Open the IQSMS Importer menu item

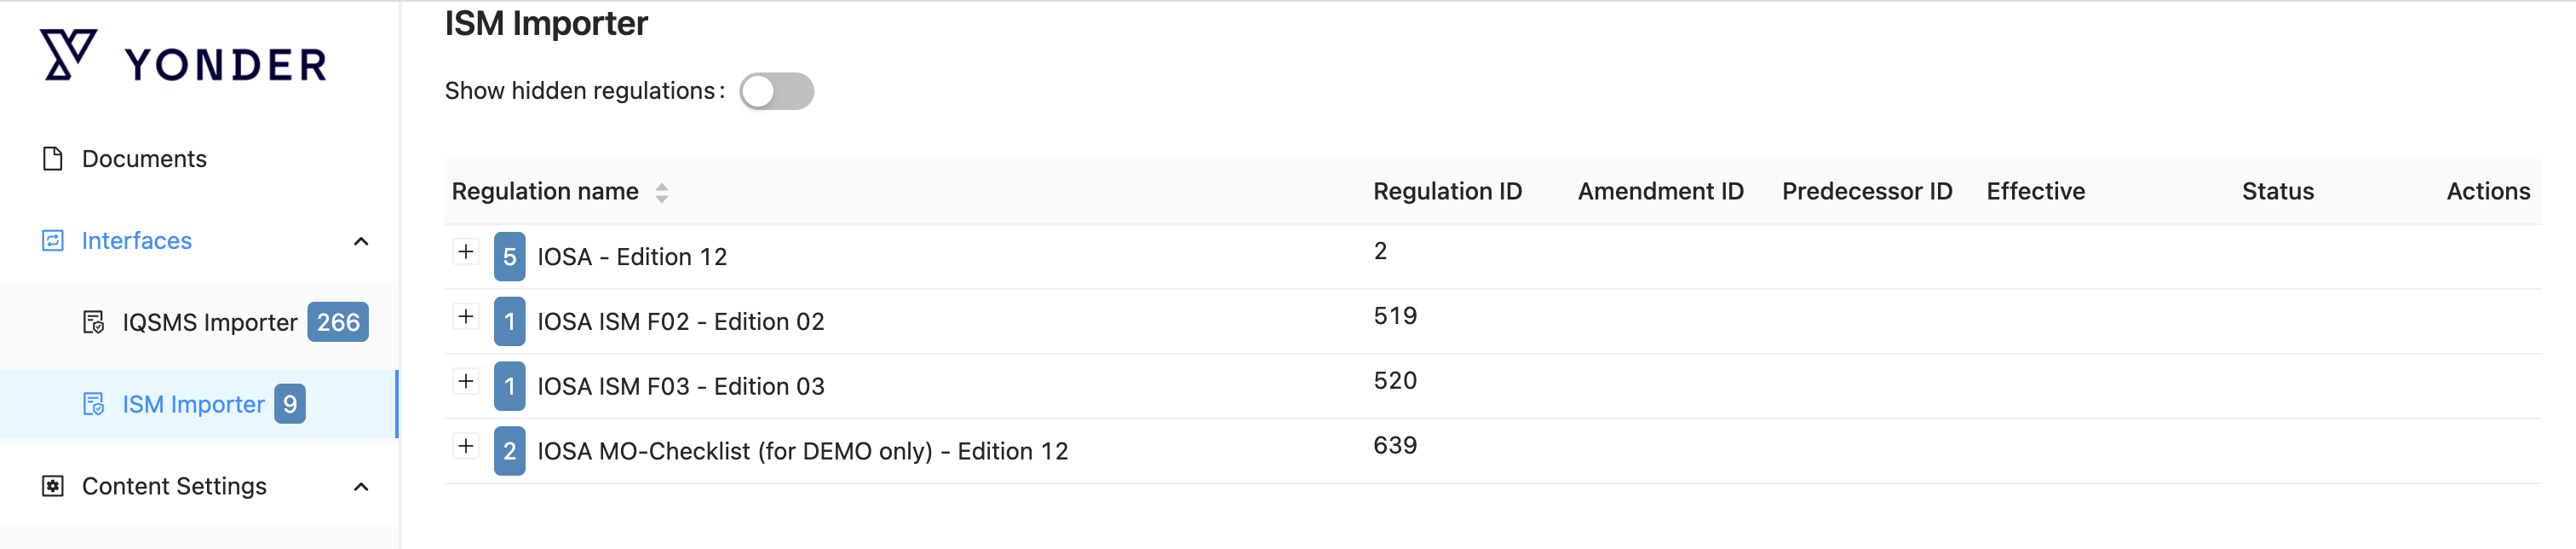point(209,322)
